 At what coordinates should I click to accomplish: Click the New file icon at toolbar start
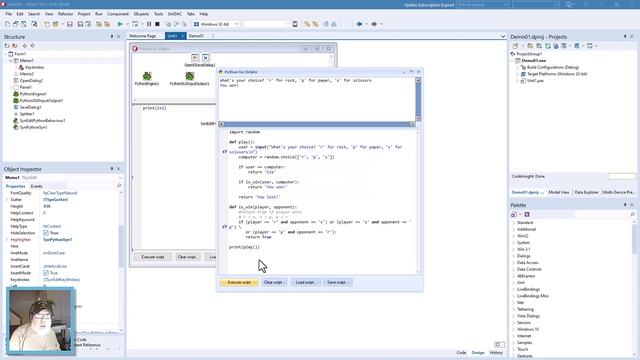(x=7, y=24)
